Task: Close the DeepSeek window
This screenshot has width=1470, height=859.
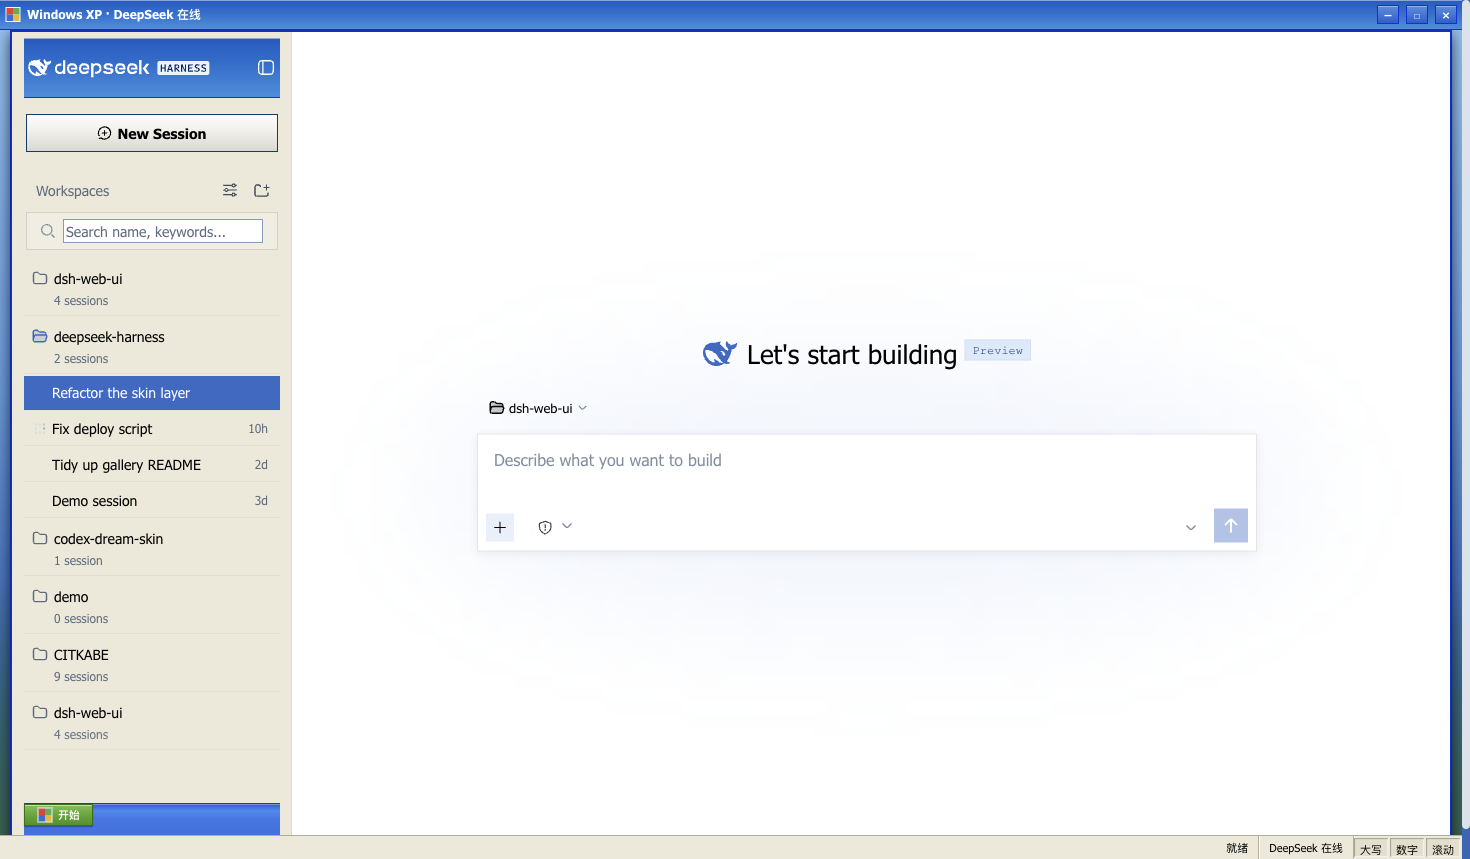Action: tap(1446, 14)
